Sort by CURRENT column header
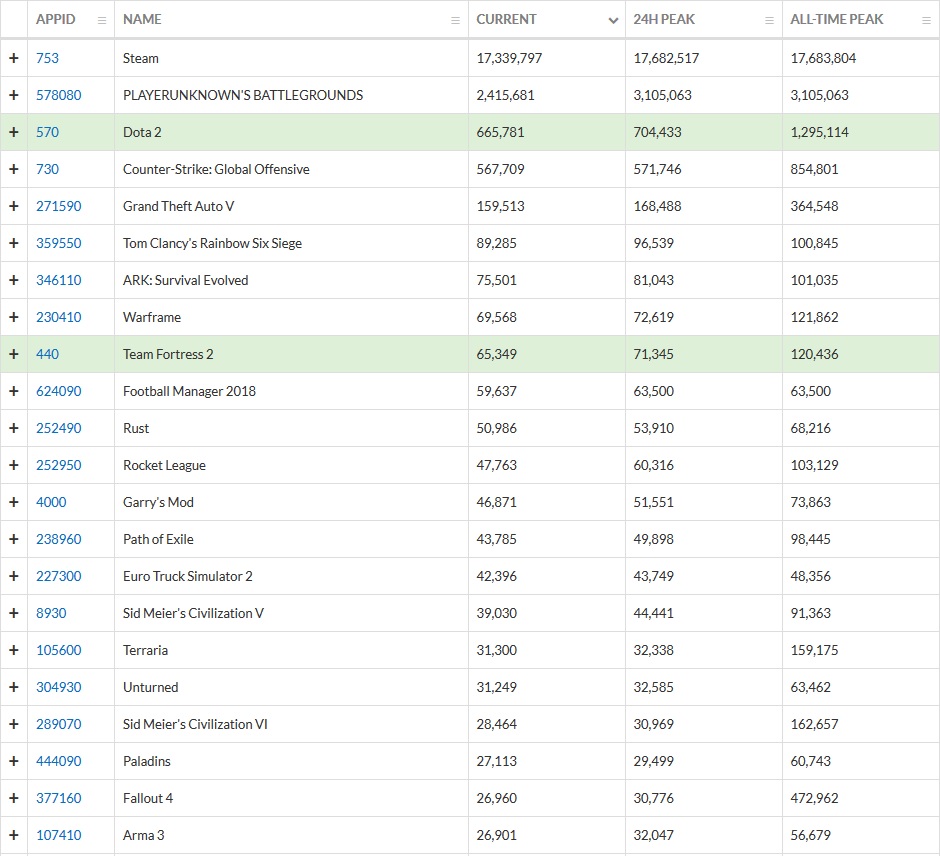The width and height of the screenshot is (940, 856). click(x=507, y=19)
